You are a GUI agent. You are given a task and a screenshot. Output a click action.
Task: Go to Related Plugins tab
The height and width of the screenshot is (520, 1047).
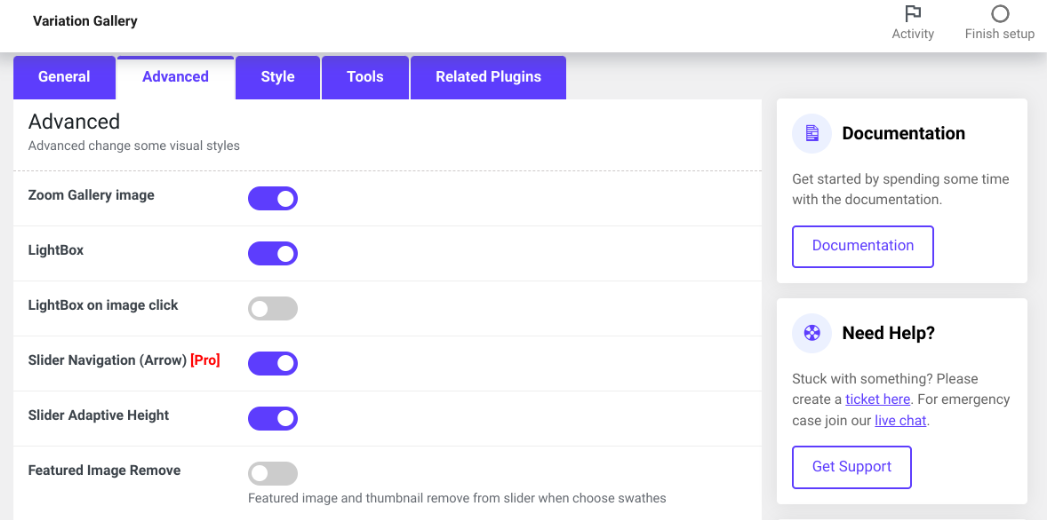(488, 77)
